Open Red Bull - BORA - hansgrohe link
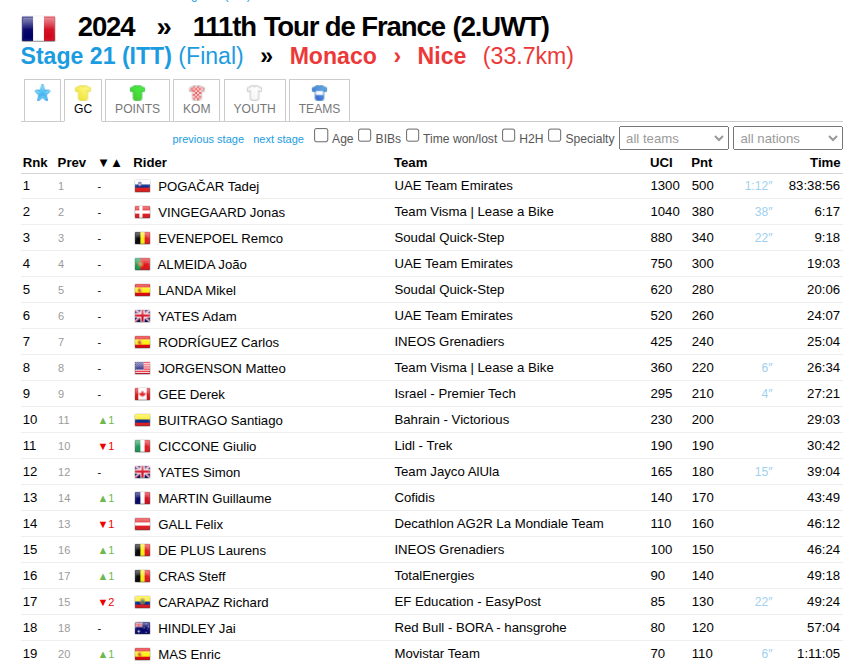The height and width of the screenshot is (665, 857). [x=480, y=628]
